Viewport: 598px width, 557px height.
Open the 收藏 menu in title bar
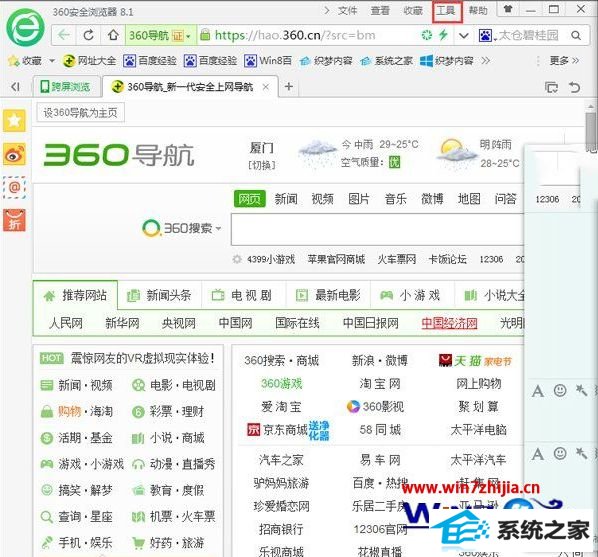click(413, 10)
